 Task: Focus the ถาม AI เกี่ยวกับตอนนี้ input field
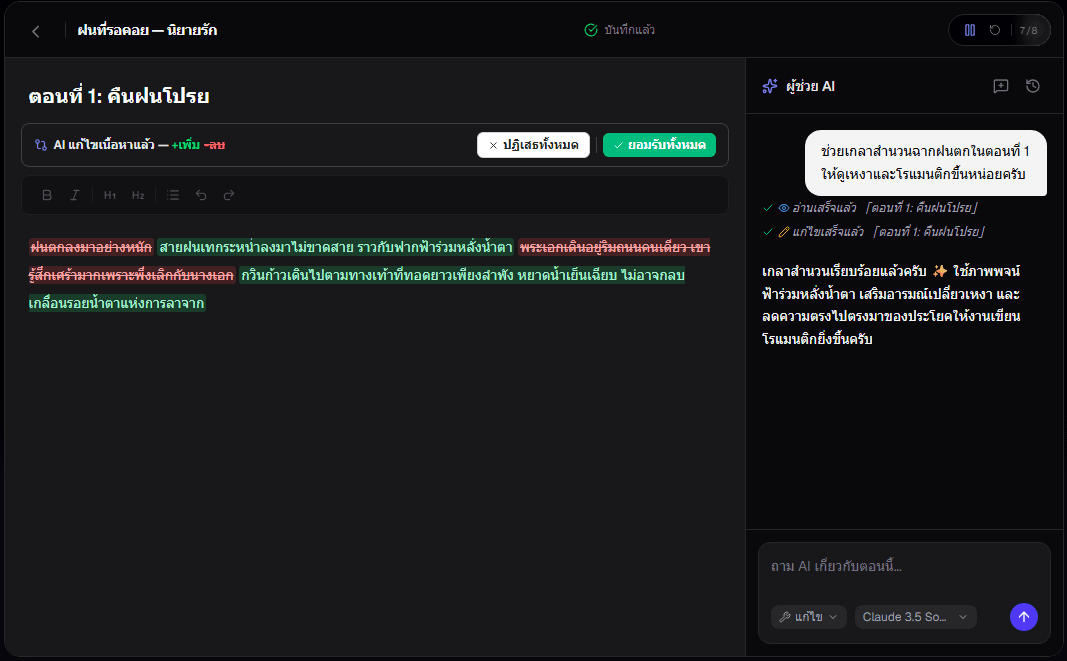coord(904,566)
